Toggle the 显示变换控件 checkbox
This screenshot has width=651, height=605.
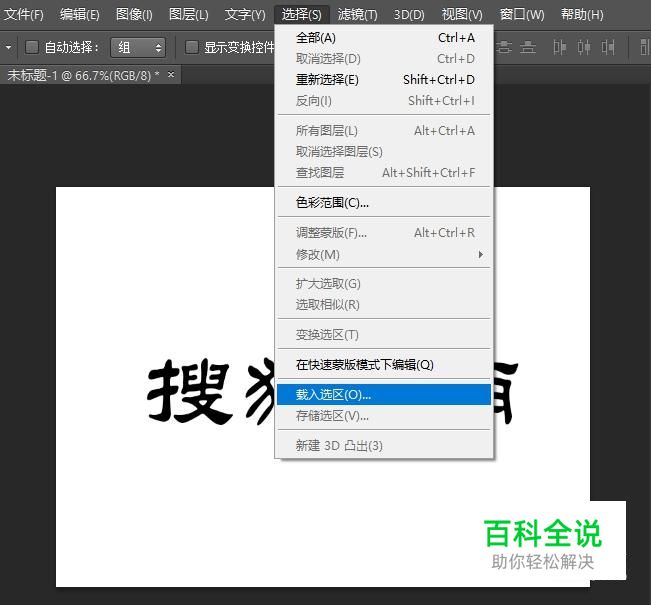191,47
